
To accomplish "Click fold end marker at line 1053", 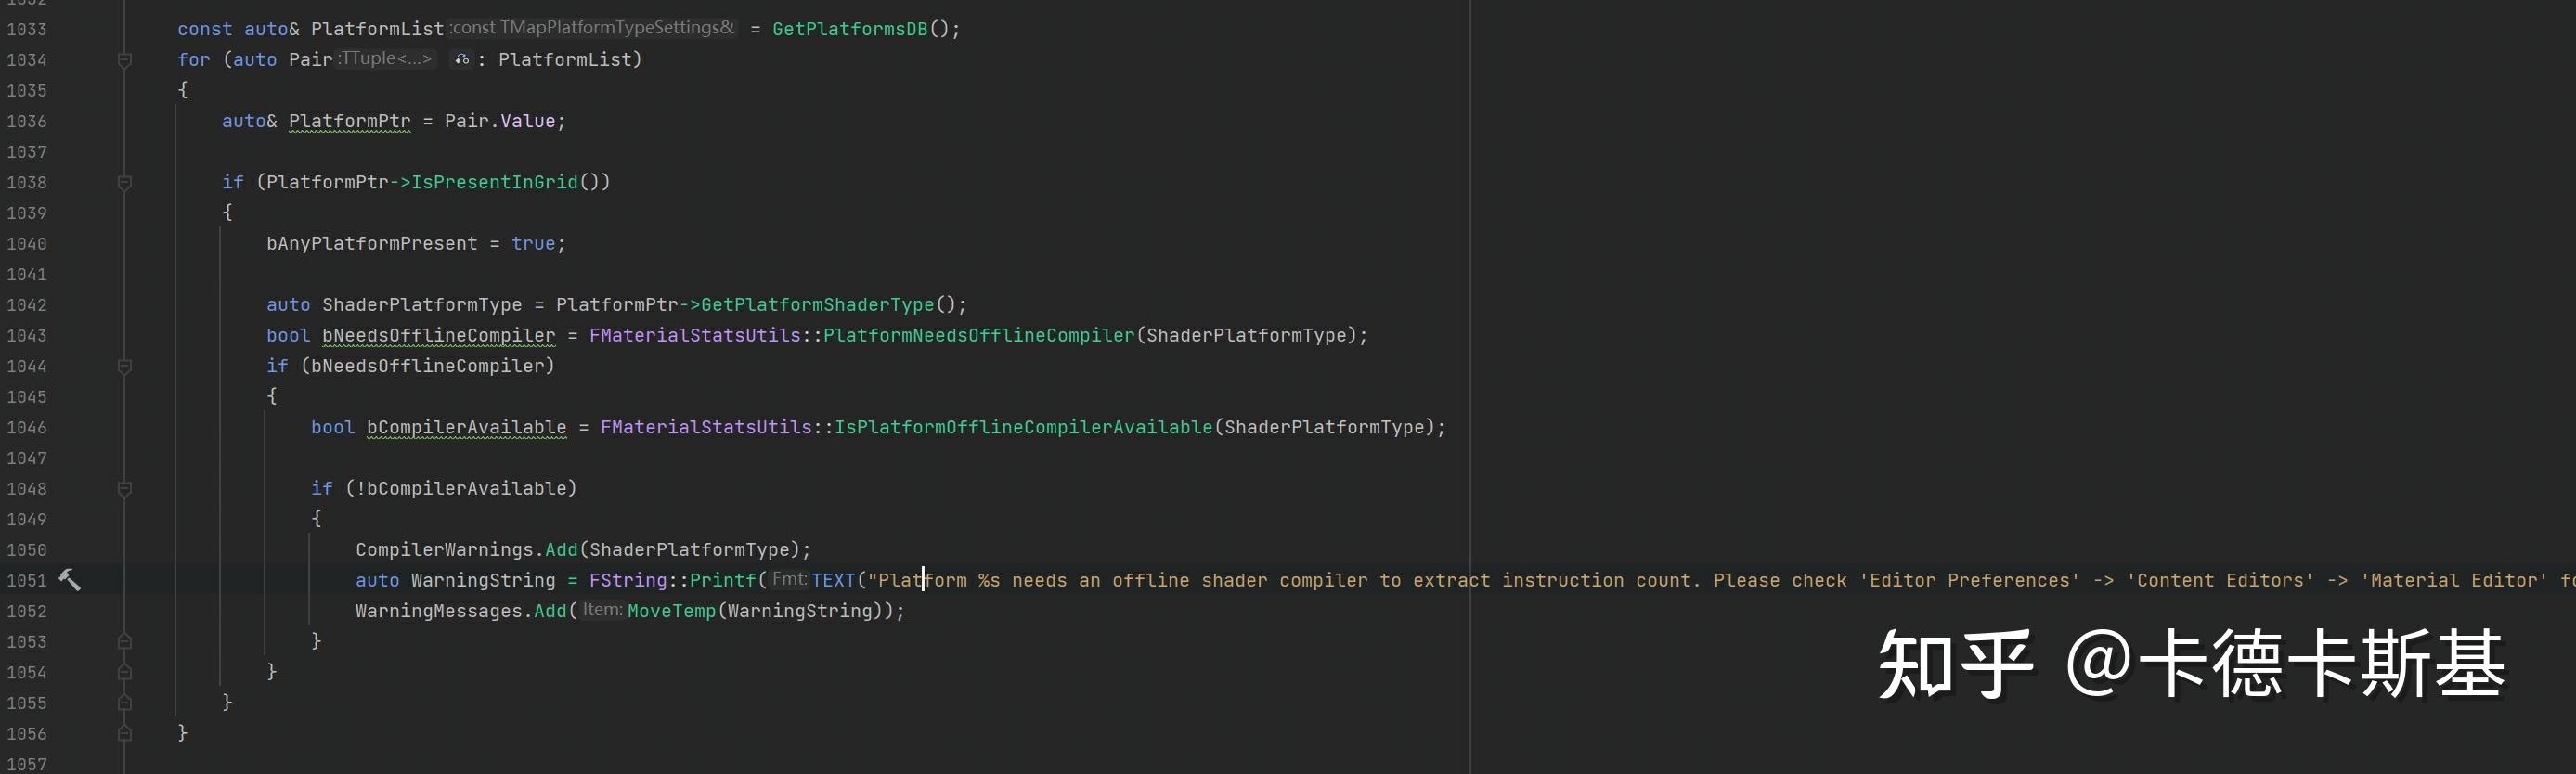I will coord(125,641).
